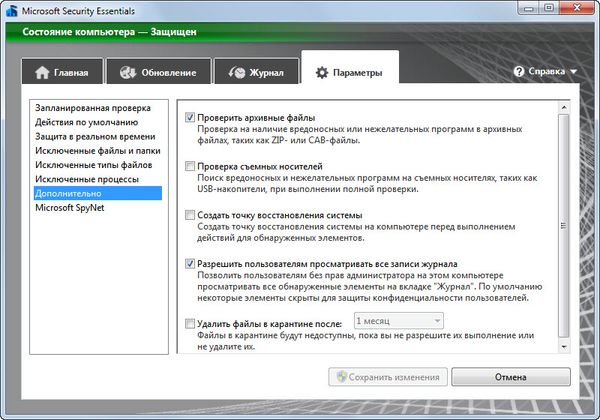
Task: Enable Удалить файлы в карантине после
Action: pyautogui.click(x=190, y=324)
